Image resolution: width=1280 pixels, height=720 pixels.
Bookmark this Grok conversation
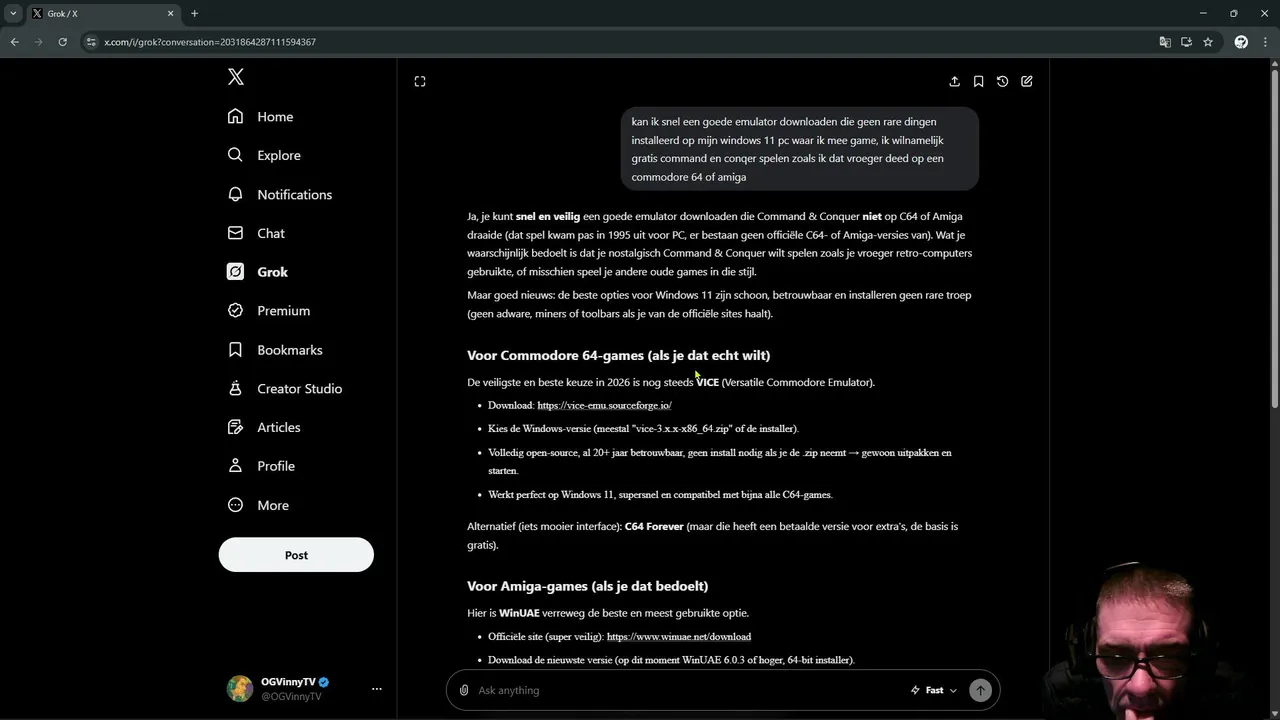coord(978,82)
